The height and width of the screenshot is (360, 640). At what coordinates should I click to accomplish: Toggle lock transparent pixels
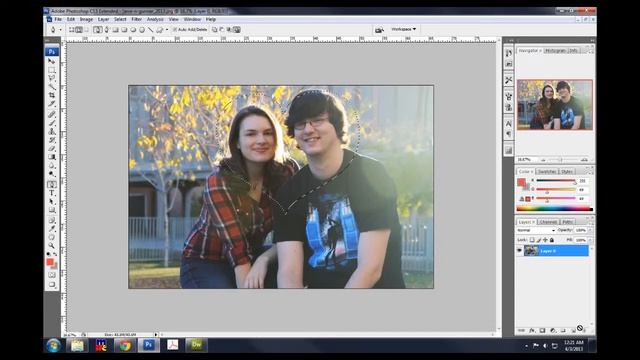(532, 240)
